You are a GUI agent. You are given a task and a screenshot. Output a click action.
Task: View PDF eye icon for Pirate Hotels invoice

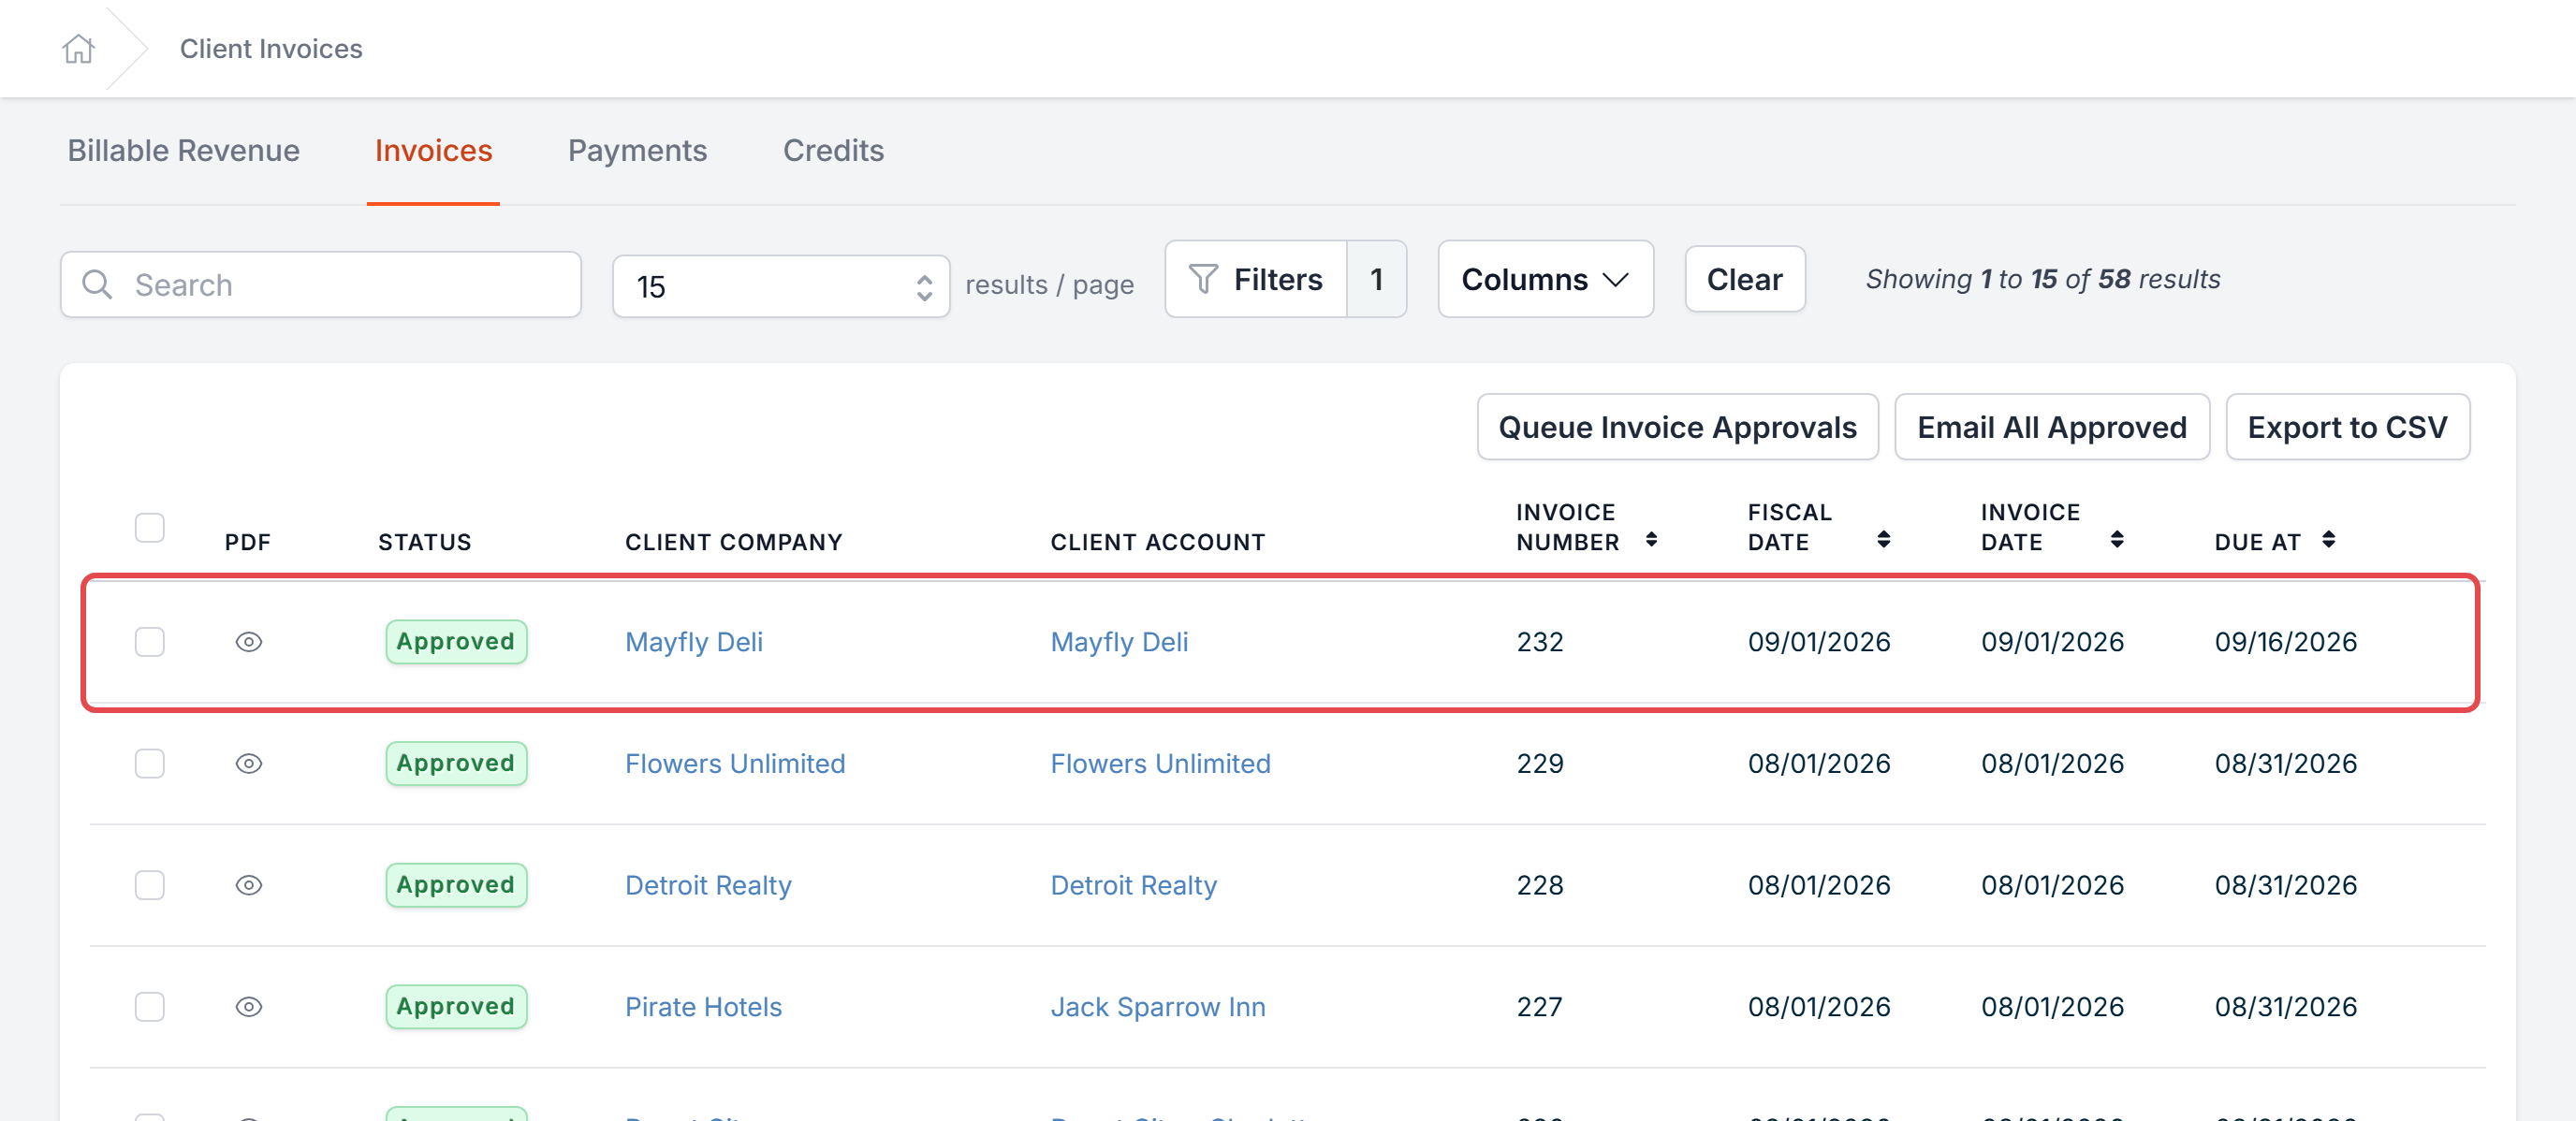point(249,1007)
